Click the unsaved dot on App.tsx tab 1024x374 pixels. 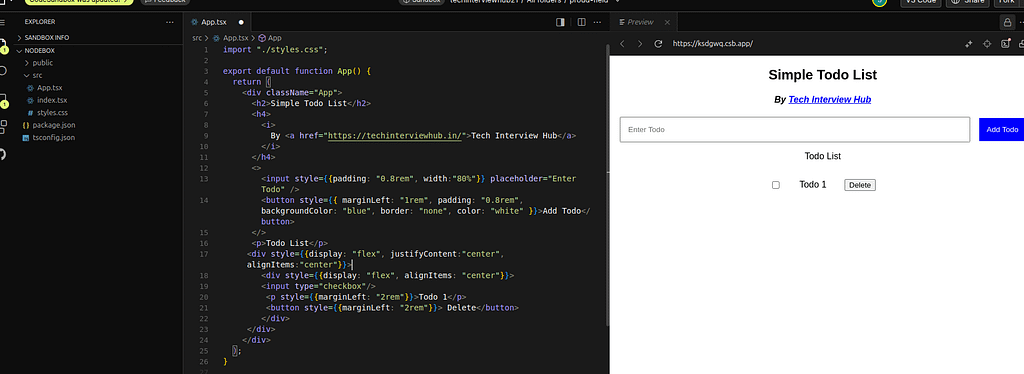point(241,22)
